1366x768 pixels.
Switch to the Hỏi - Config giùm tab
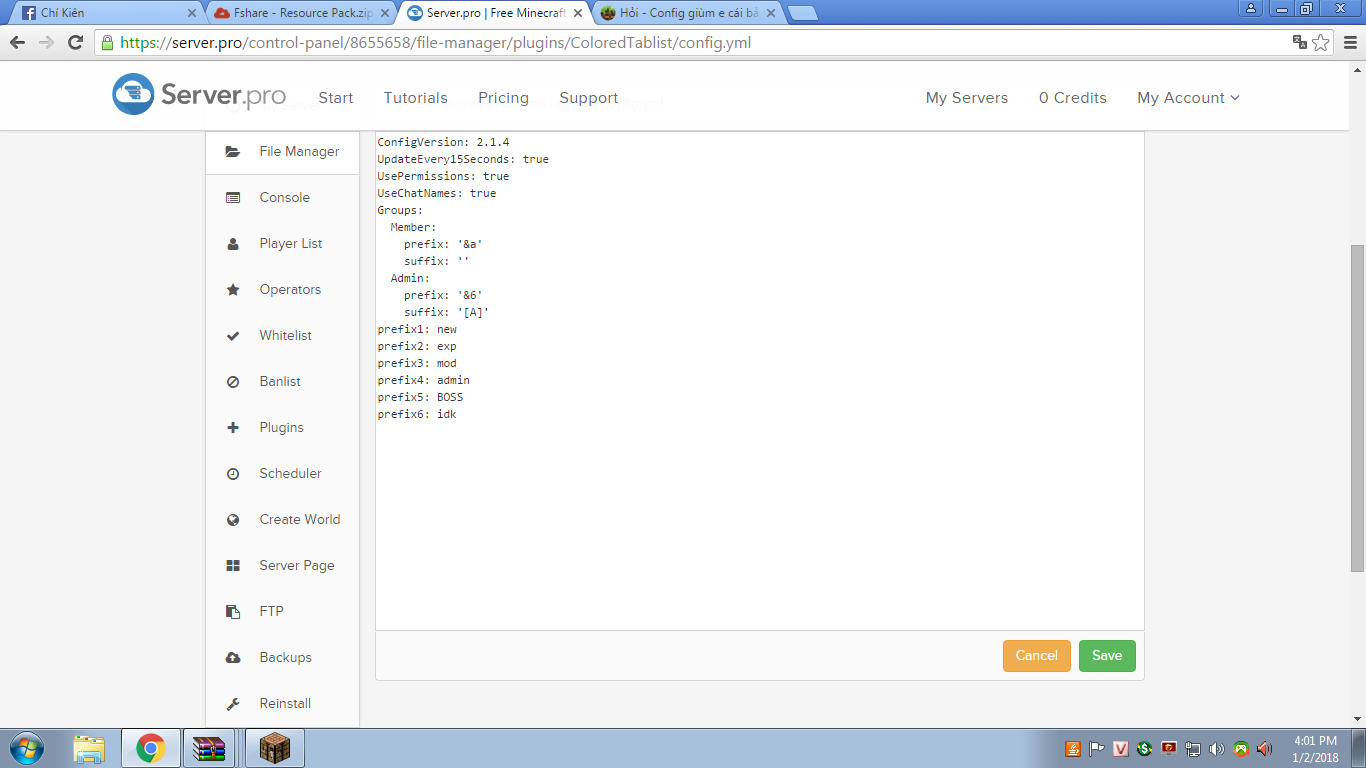pos(689,13)
